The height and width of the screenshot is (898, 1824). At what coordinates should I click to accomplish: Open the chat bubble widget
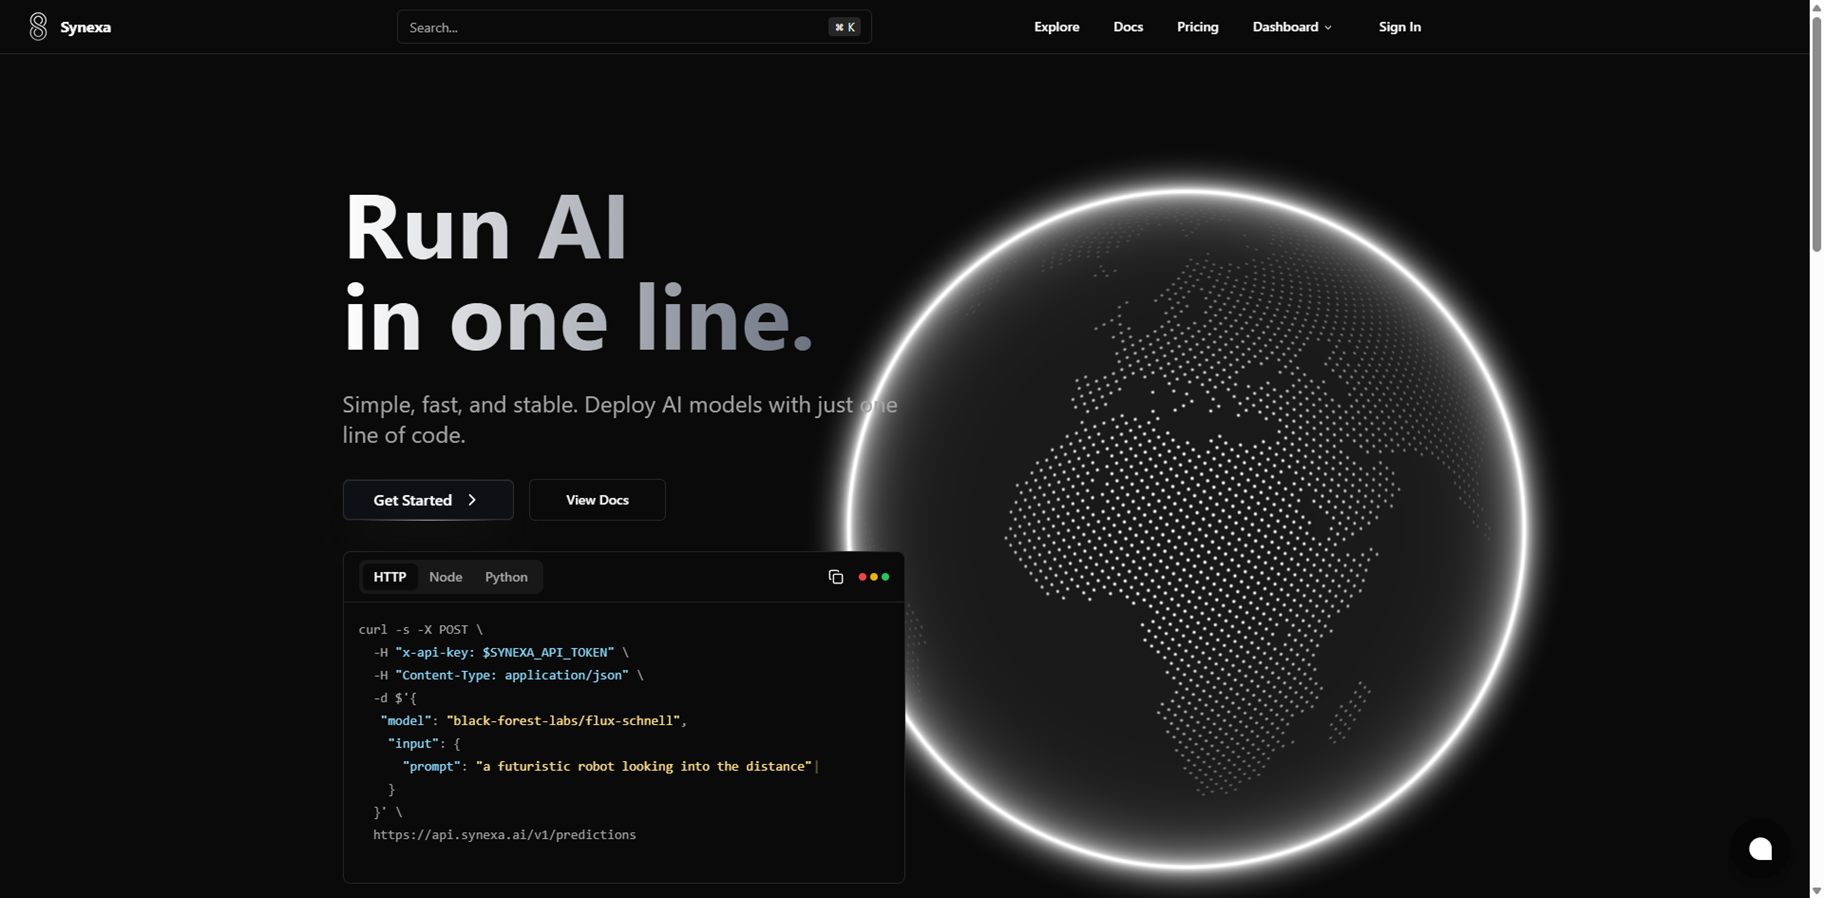(1760, 849)
